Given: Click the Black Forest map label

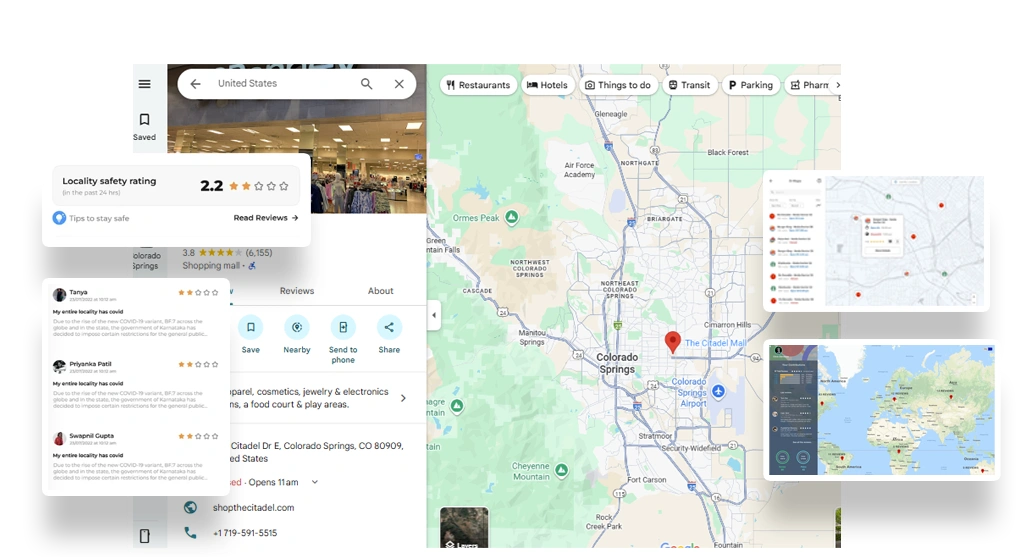Looking at the screenshot, I should [x=728, y=152].
